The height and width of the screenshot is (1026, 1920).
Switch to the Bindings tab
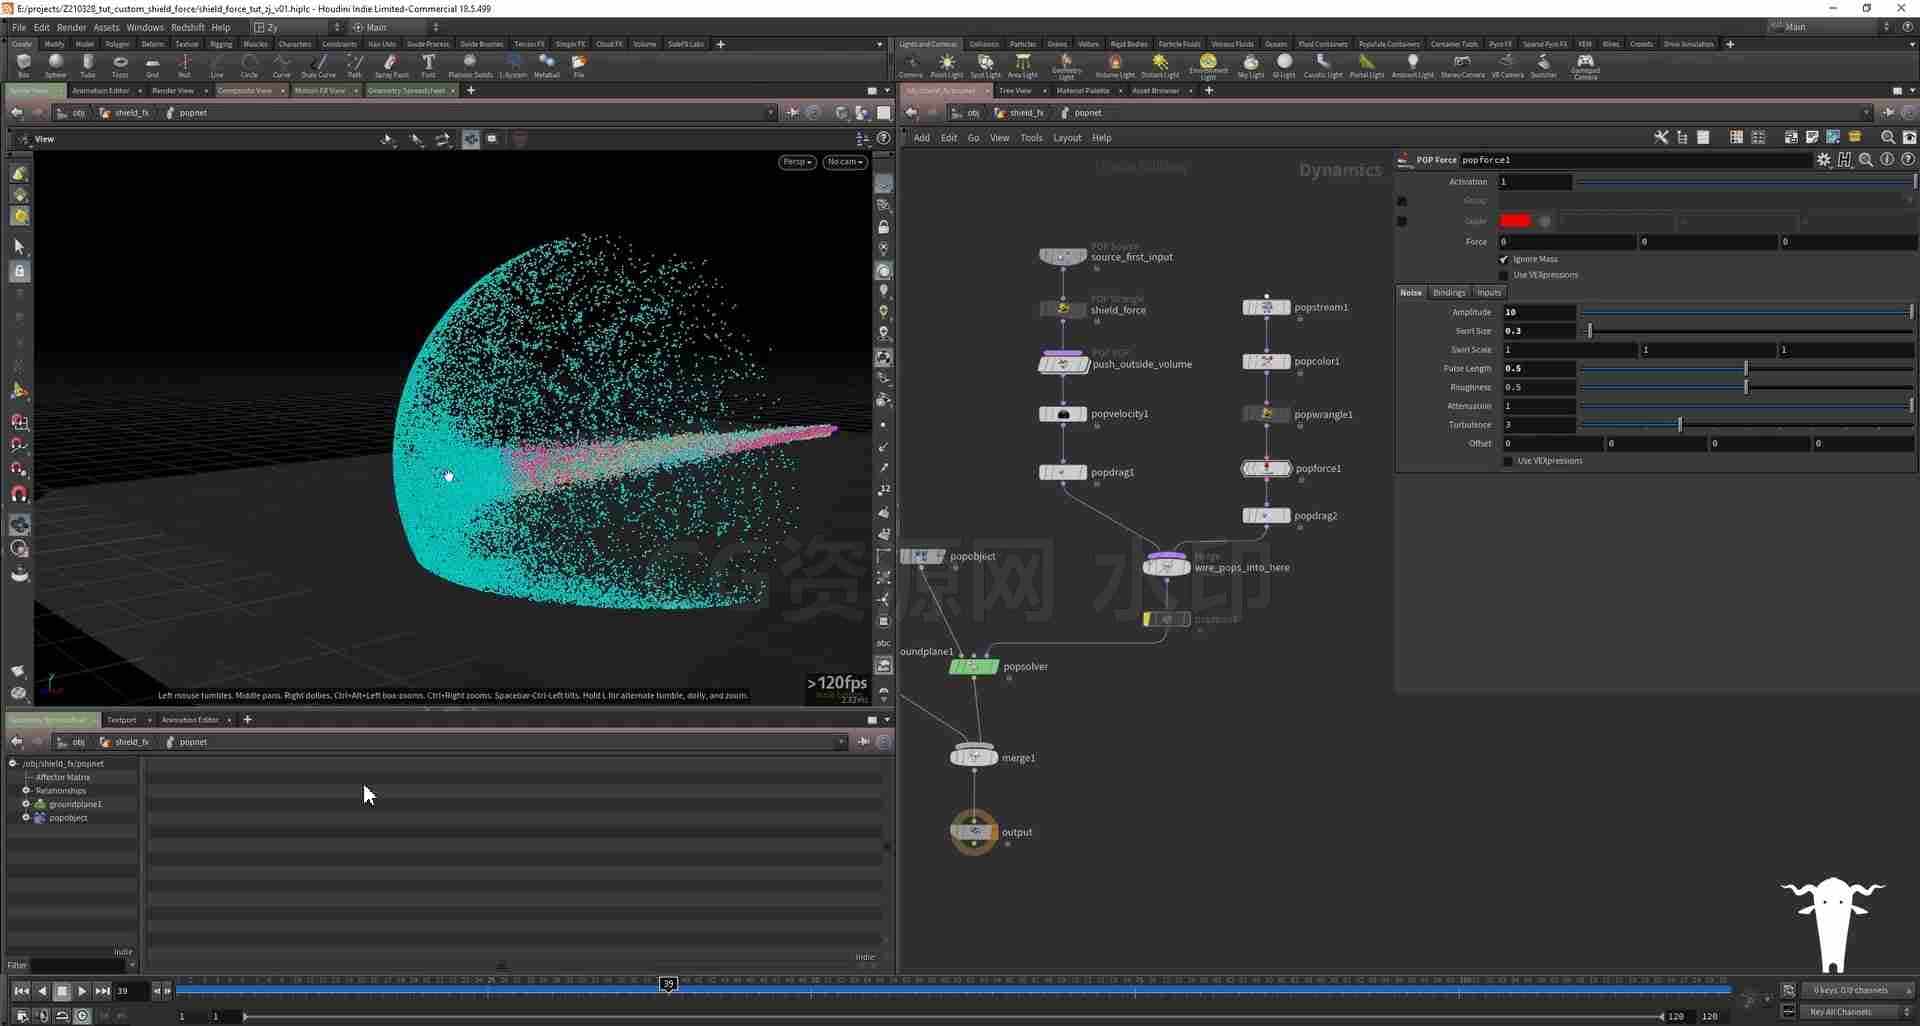[1448, 293]
